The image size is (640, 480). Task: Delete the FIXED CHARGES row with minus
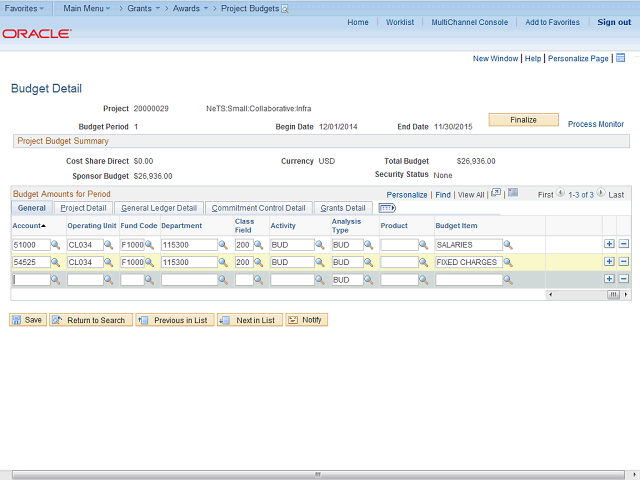624,262
